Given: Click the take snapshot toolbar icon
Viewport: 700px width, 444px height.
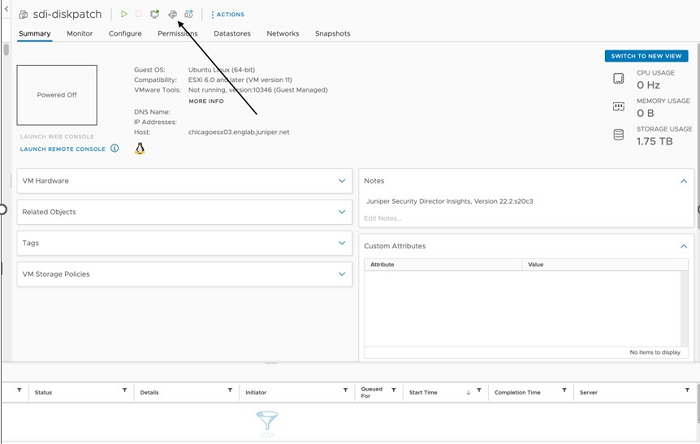Looking at the screenshot, I should pyautogui.click(x=189, y=14).
